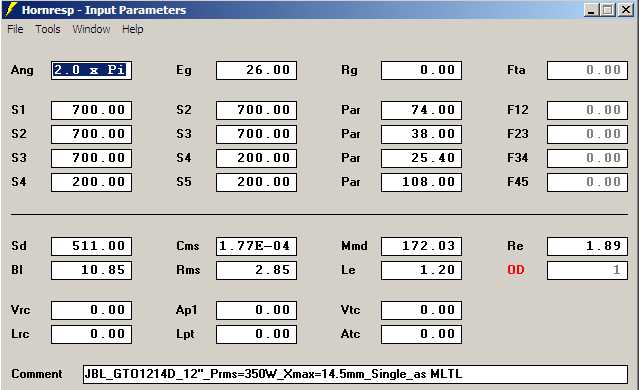
Task: Click the F45 field
Action: 587,182
